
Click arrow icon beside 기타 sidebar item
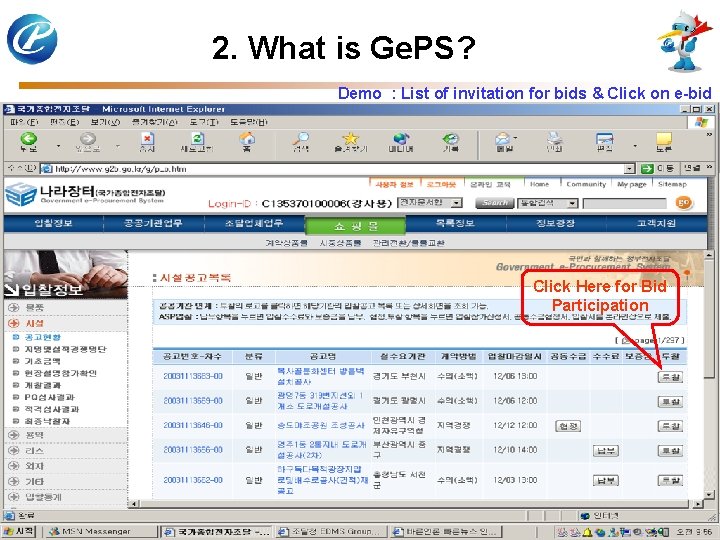(13, 481)
